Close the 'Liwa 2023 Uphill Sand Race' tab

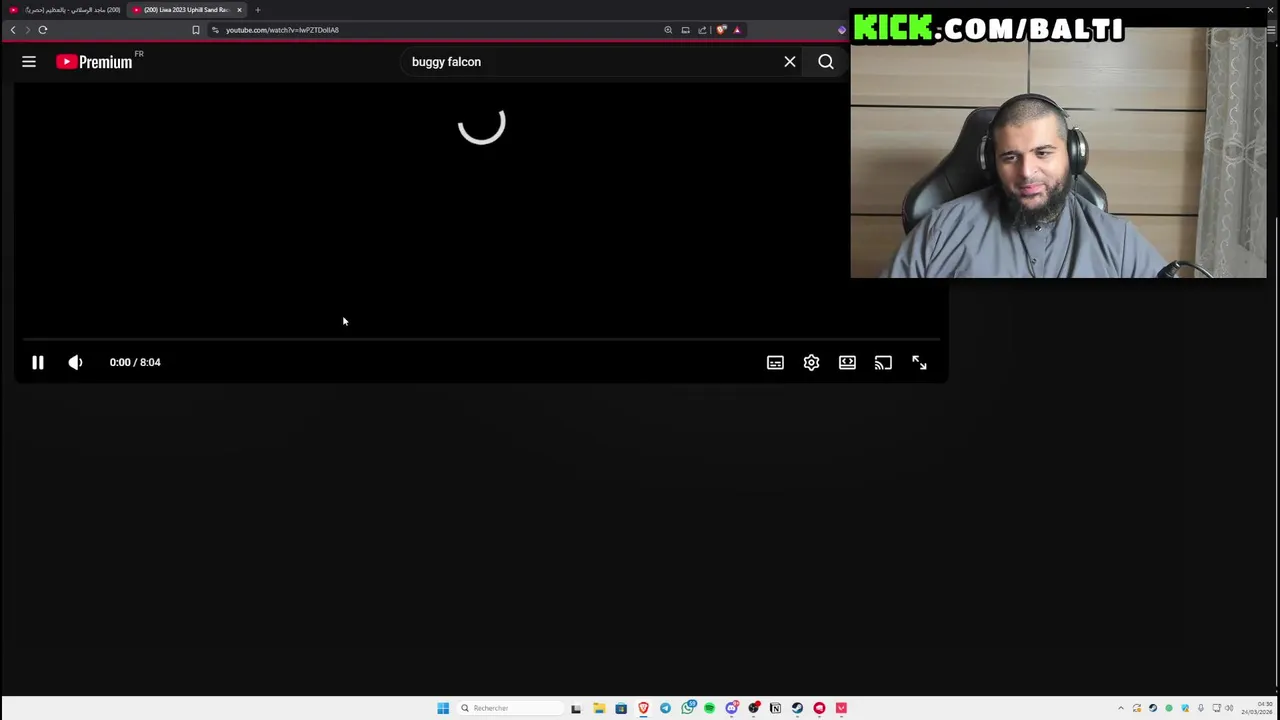pyautogui.click(x=239, y=10)
